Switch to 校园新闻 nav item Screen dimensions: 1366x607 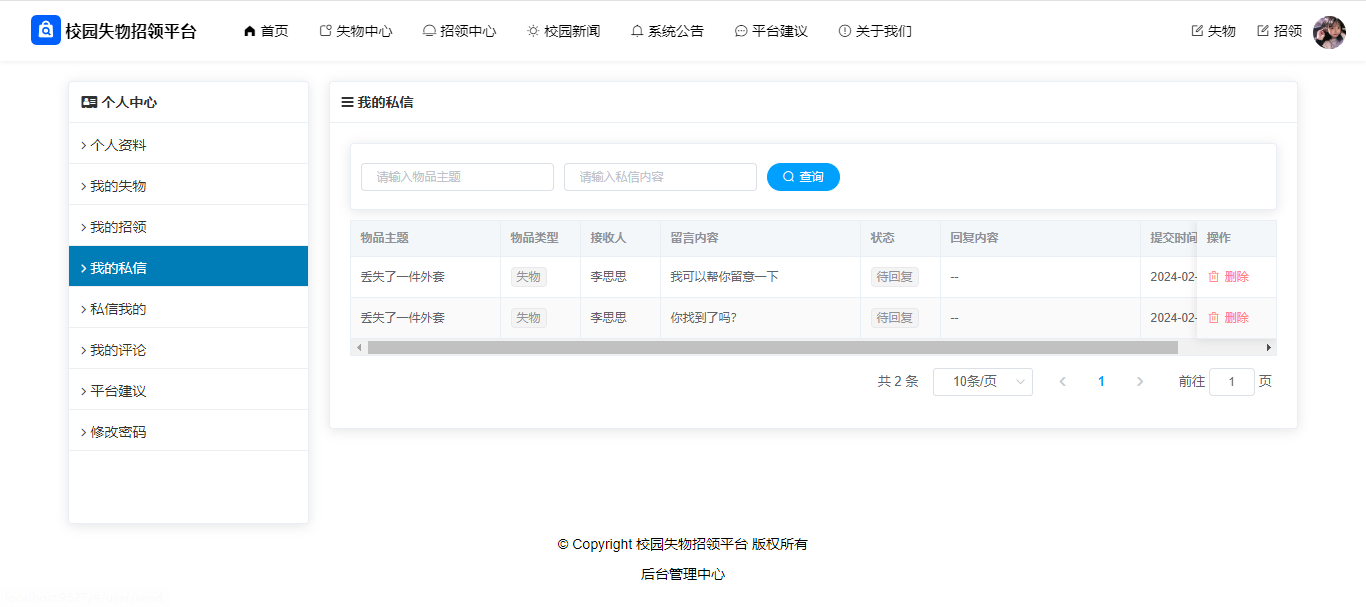(x=564, y=31)
